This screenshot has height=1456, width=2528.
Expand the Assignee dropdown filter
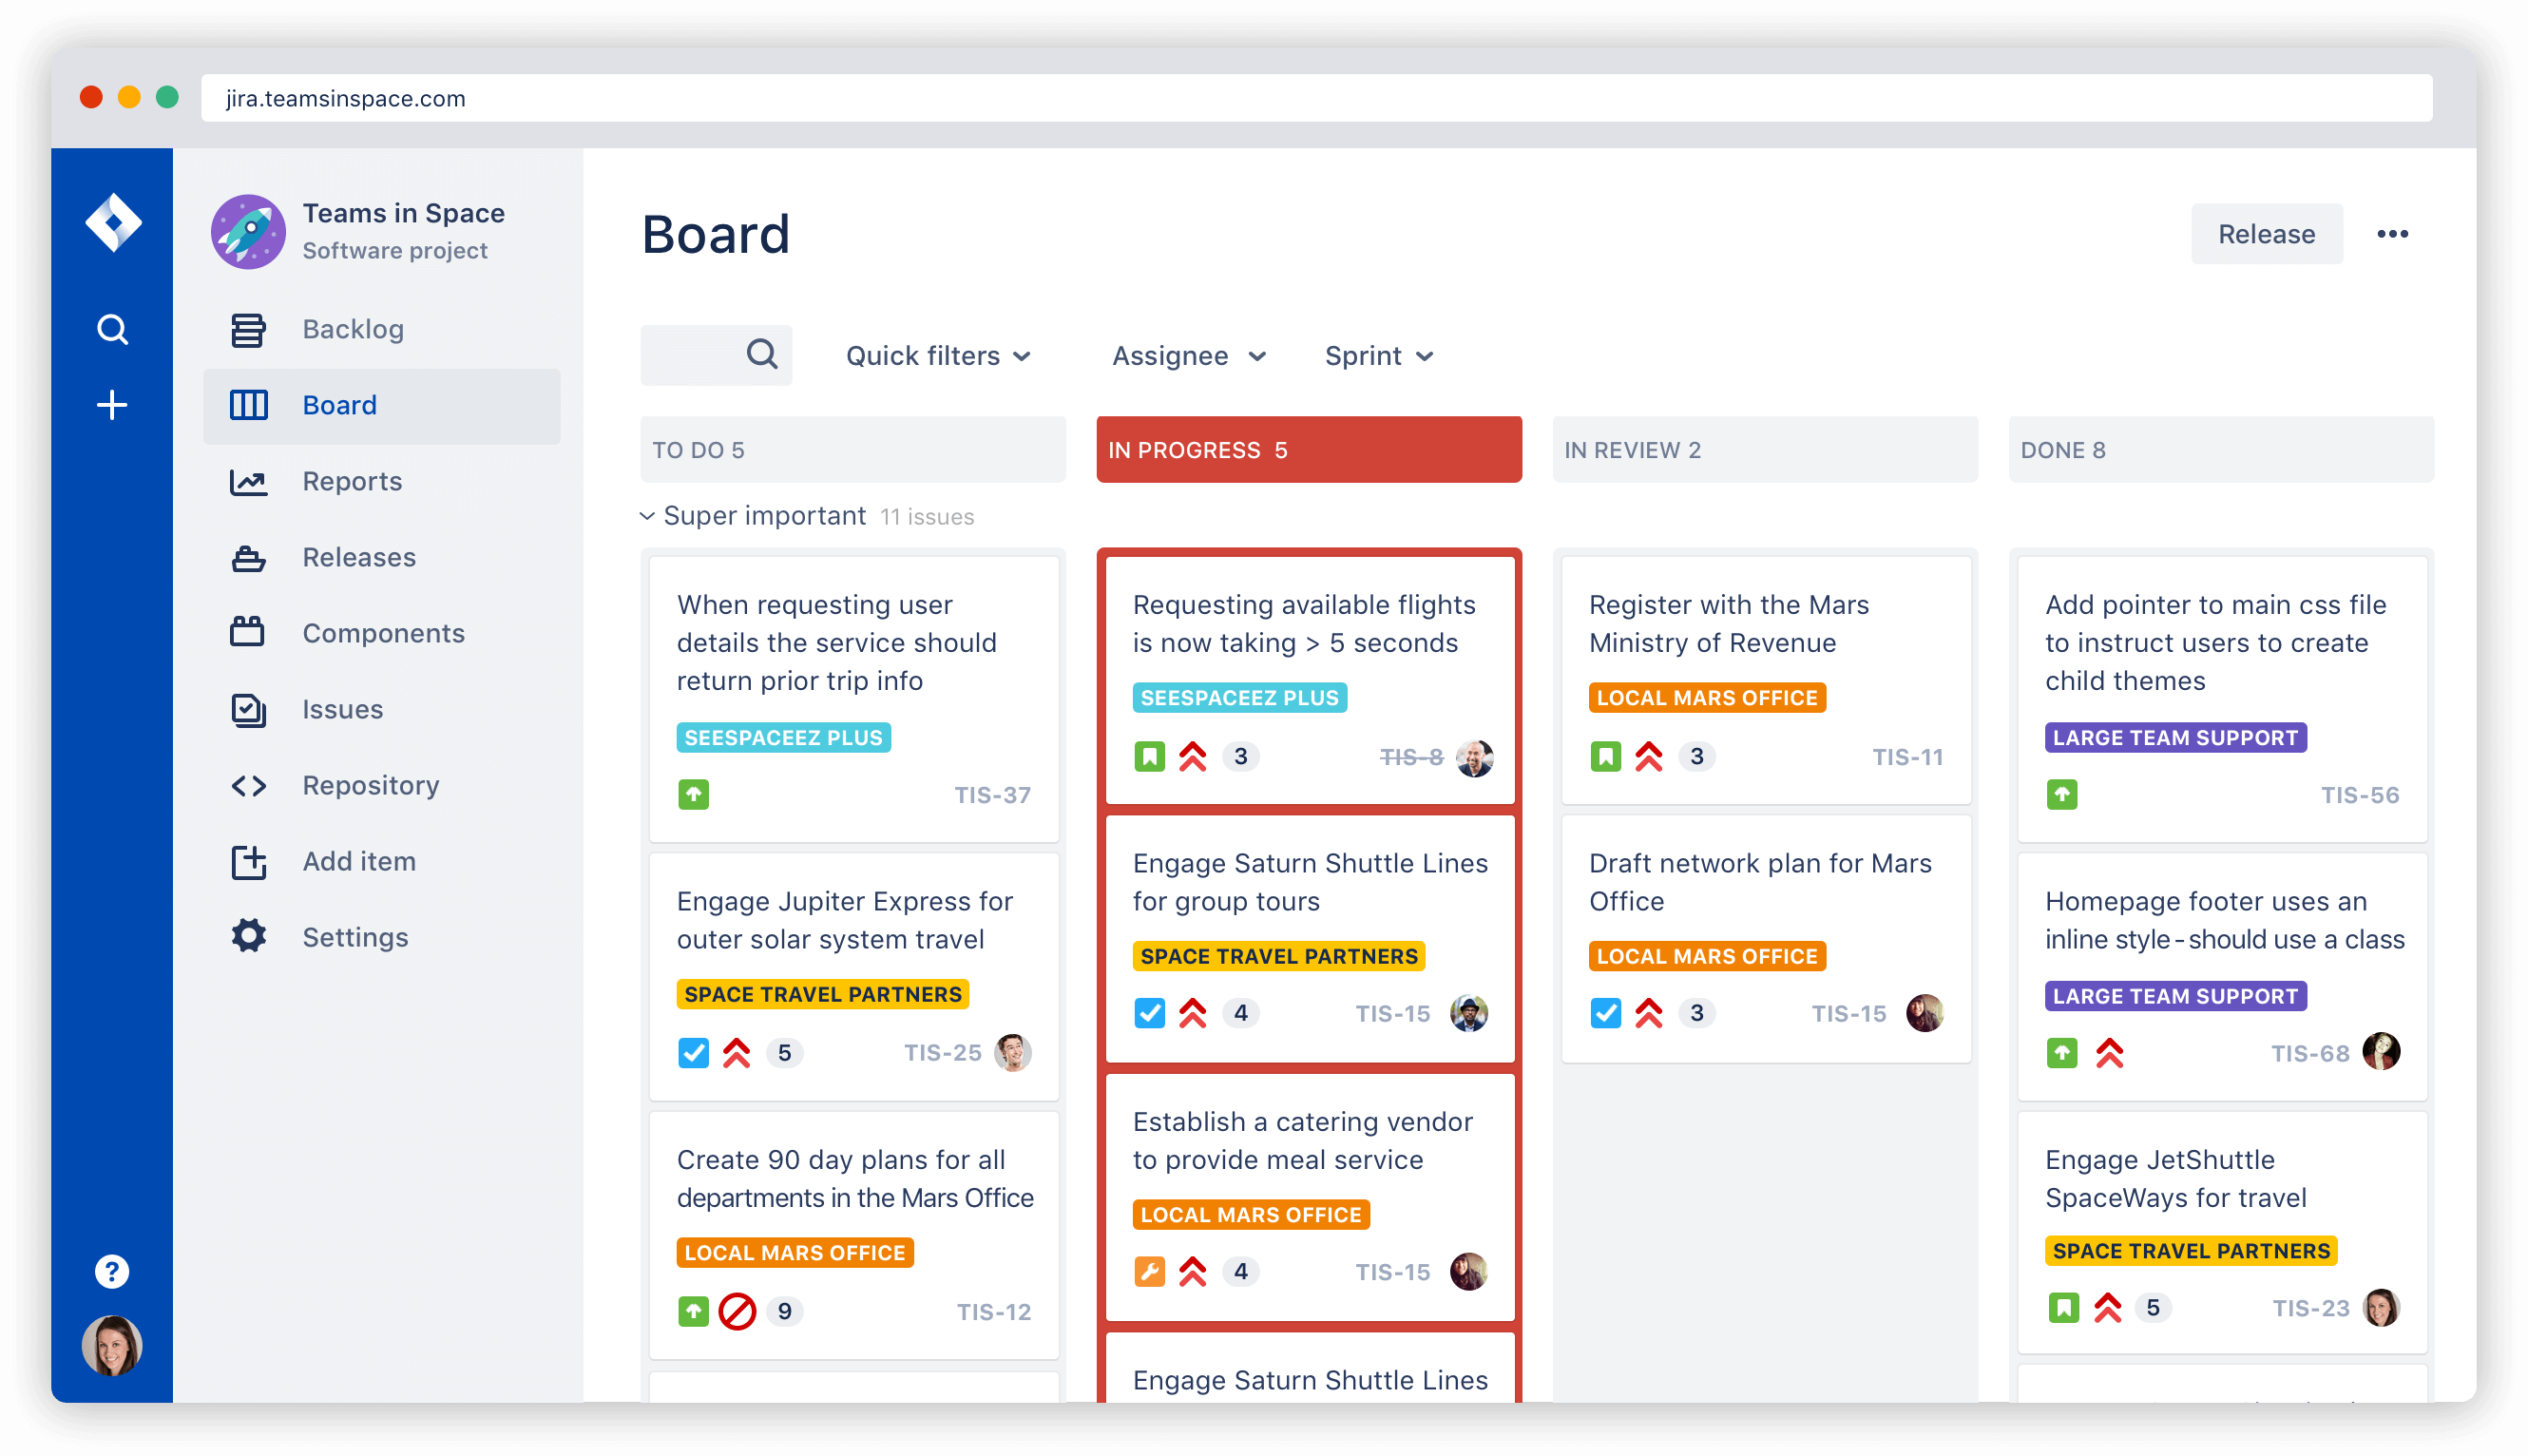pyautogui.click(x=1186, y=355)
